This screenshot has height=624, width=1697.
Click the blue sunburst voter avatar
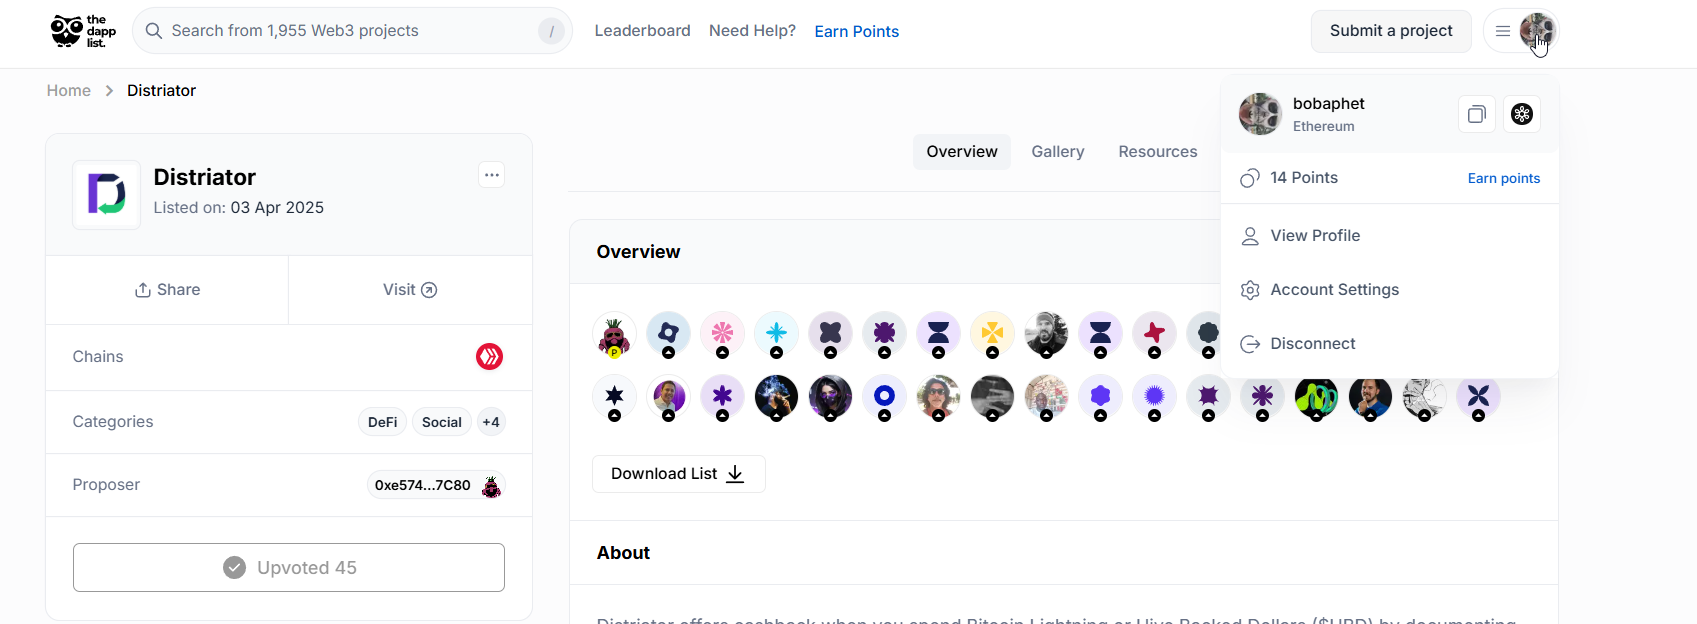coord(1154,397)
